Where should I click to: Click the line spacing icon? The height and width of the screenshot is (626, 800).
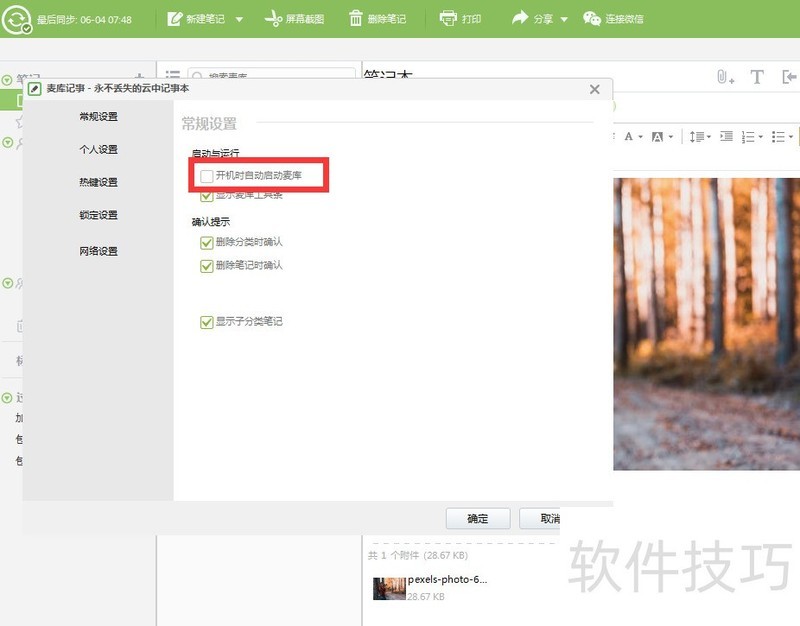coord(696,137)
